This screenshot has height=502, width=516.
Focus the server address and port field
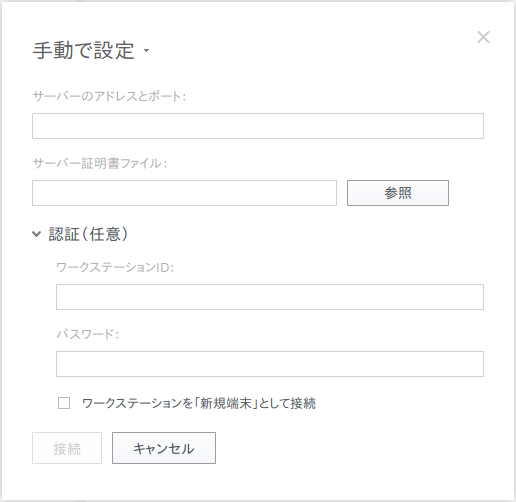[258, 126]
